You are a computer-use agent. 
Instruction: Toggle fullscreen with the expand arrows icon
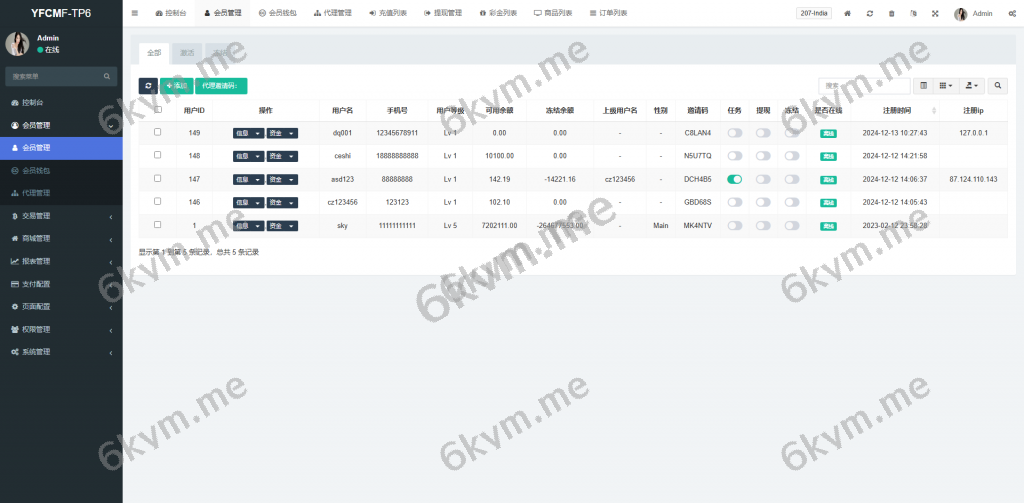point(935,13)
